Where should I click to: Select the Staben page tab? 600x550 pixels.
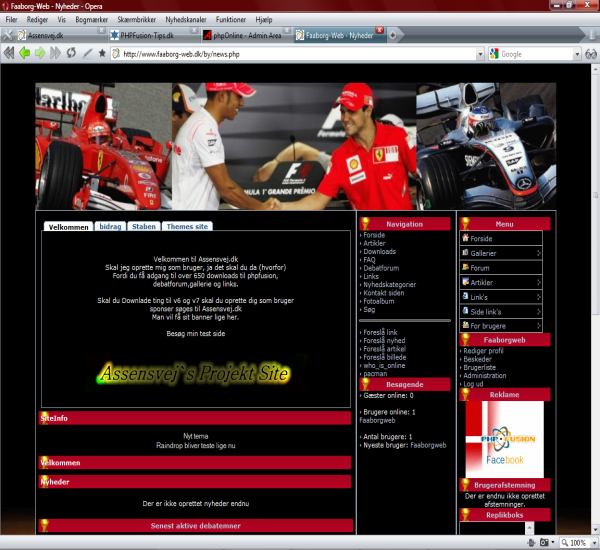pos(144,226)
